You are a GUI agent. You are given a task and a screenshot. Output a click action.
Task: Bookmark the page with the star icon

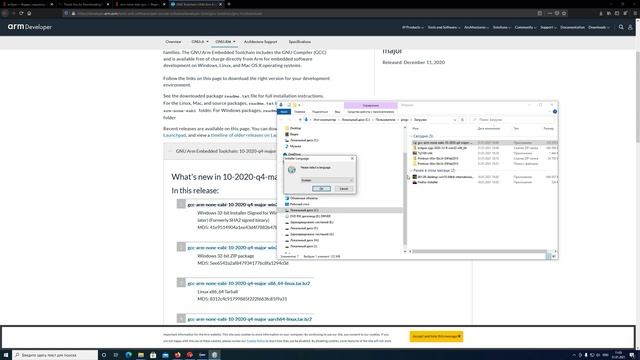564,13
